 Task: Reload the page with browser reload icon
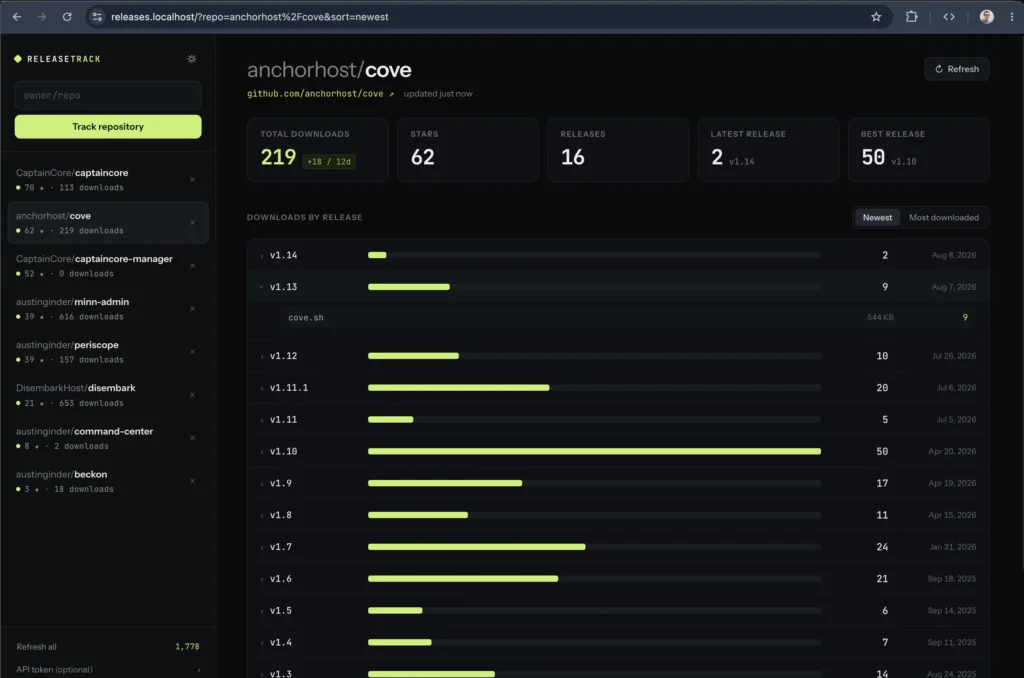click(x=67, y=17)
